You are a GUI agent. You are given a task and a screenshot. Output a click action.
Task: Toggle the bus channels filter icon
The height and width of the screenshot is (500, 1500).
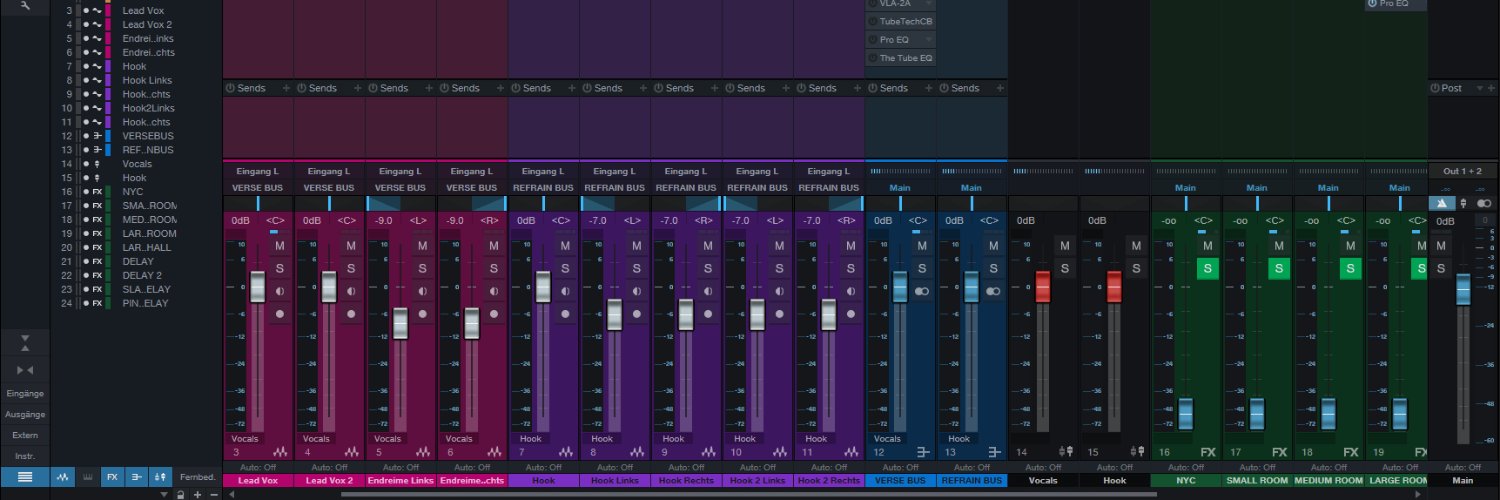click(136, 477)
